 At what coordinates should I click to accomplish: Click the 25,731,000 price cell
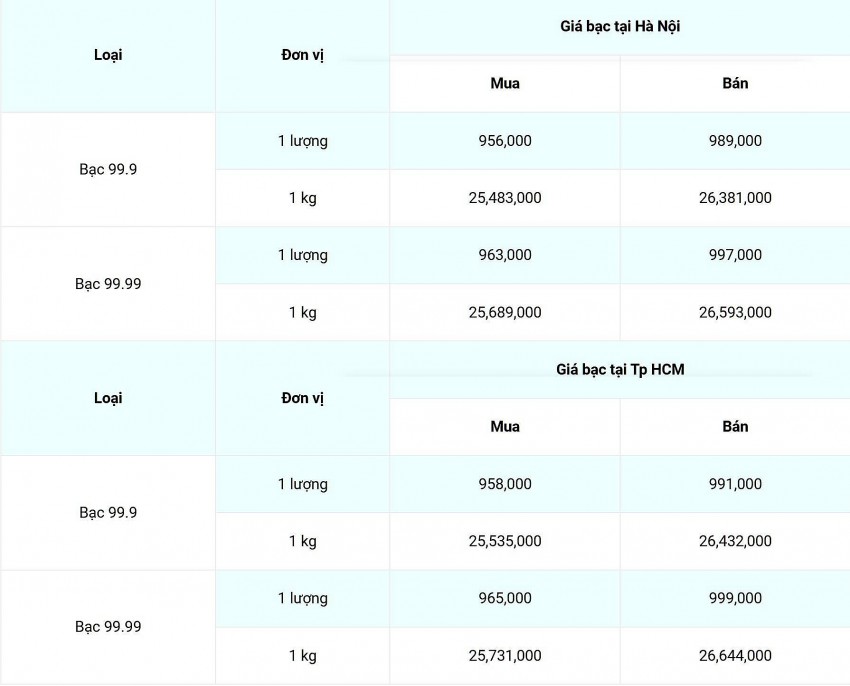505,655
